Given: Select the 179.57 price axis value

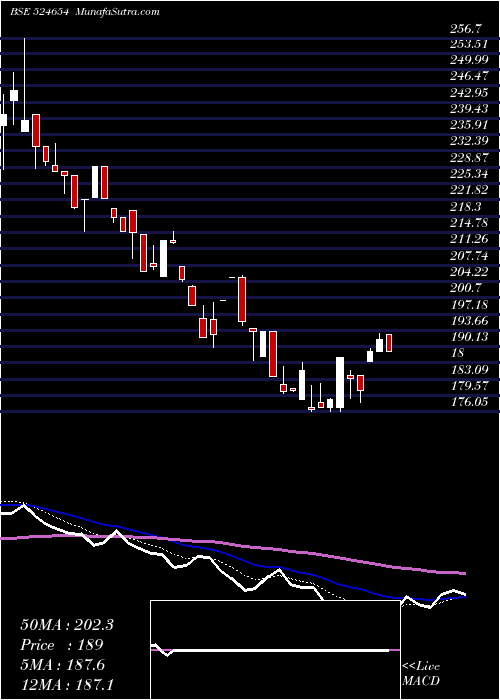Looking at the screenshot, I should [x=469, y=385].
